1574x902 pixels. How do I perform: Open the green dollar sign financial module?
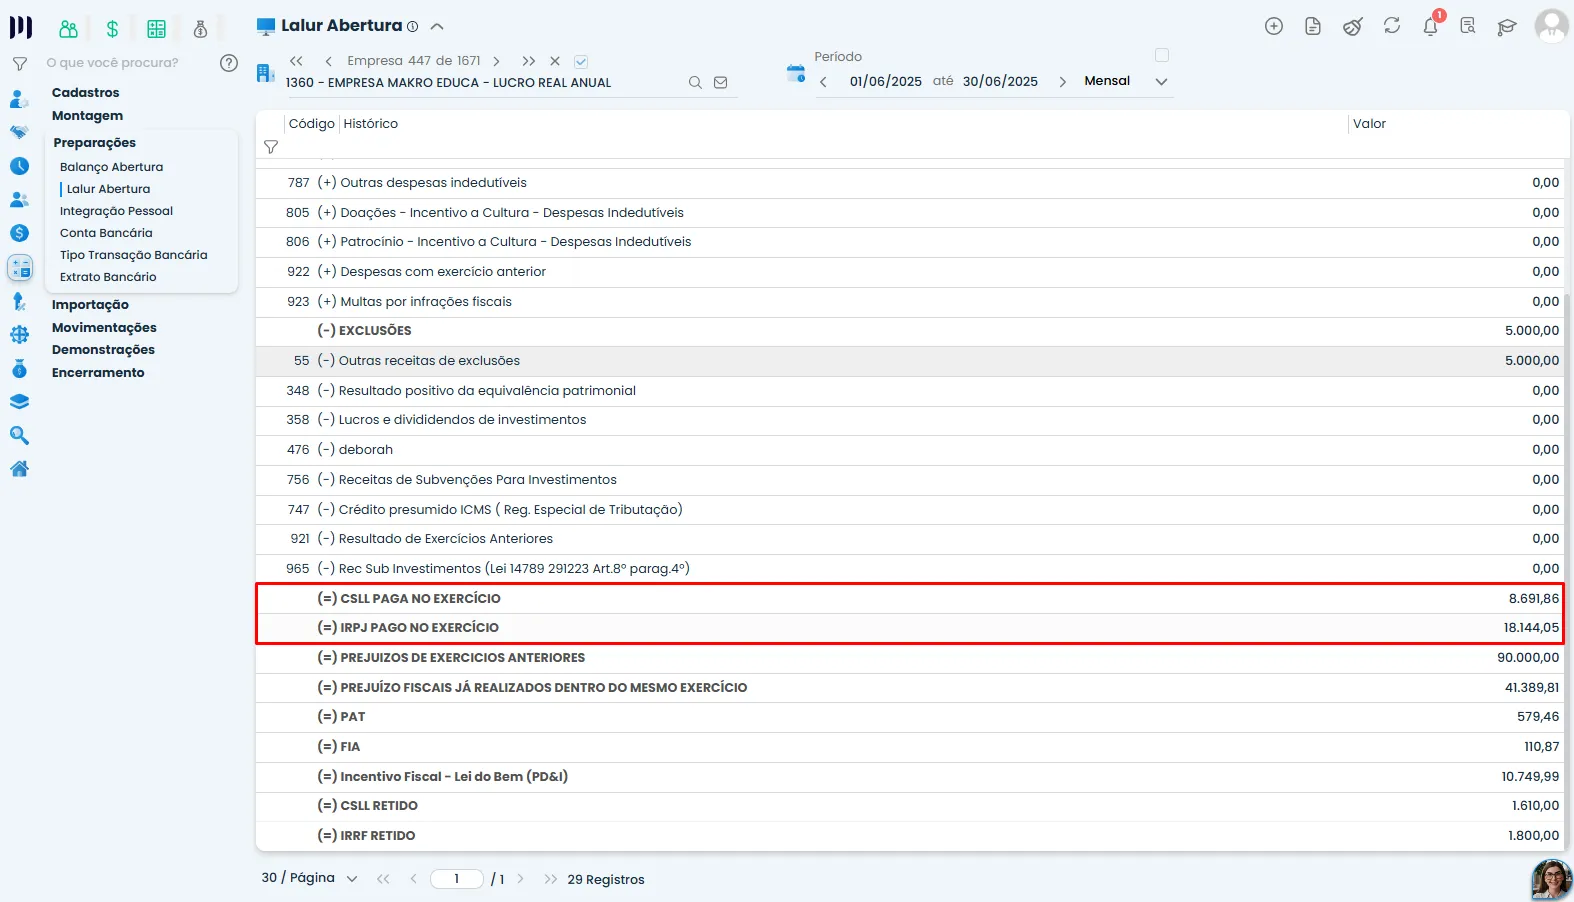tap(112, 29)
